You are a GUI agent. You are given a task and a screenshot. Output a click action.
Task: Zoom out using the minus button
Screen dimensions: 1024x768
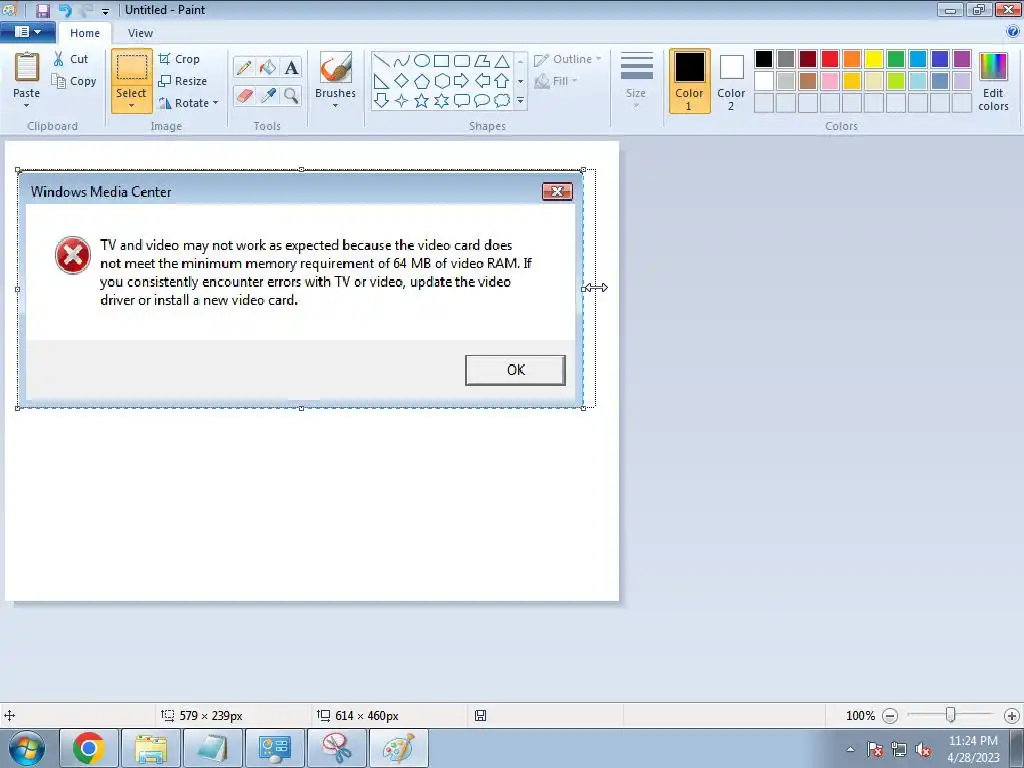coord(890,716)
